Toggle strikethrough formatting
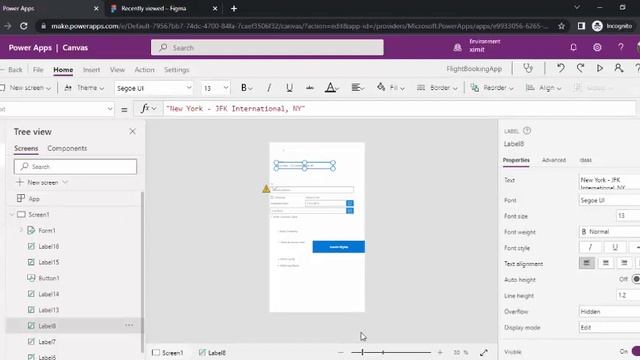Image resolution: width=640 pixels, height=360 pixels. click(x=310, y=88)
